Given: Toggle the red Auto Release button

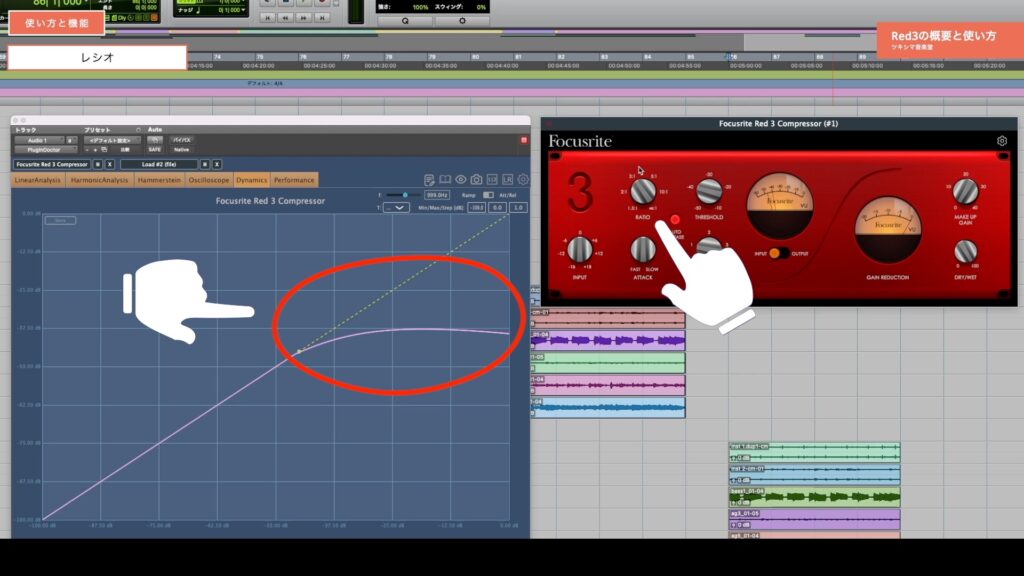Looking at the screenshot, I should 675,219.
